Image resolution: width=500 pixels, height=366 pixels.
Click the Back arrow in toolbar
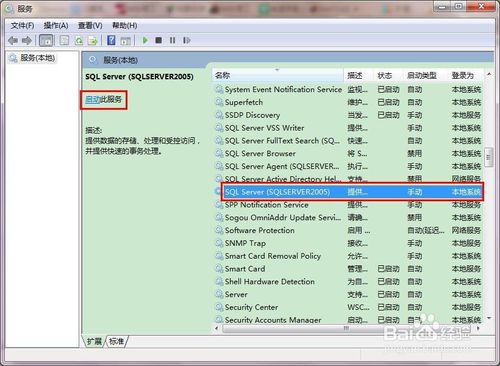(13, 41)
